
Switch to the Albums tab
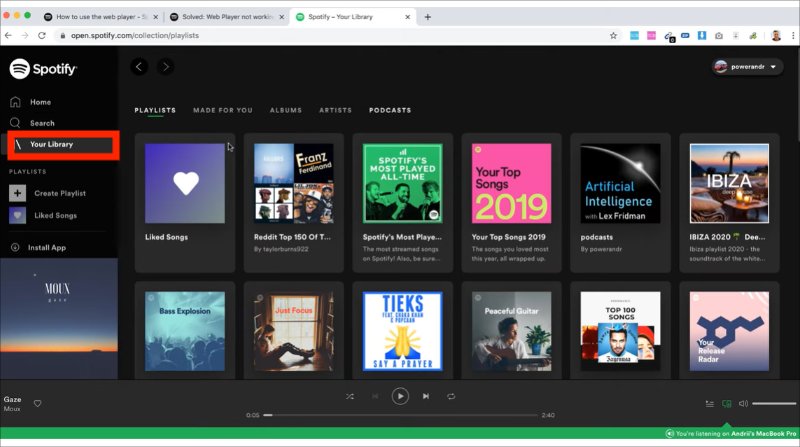coord(286,110)
